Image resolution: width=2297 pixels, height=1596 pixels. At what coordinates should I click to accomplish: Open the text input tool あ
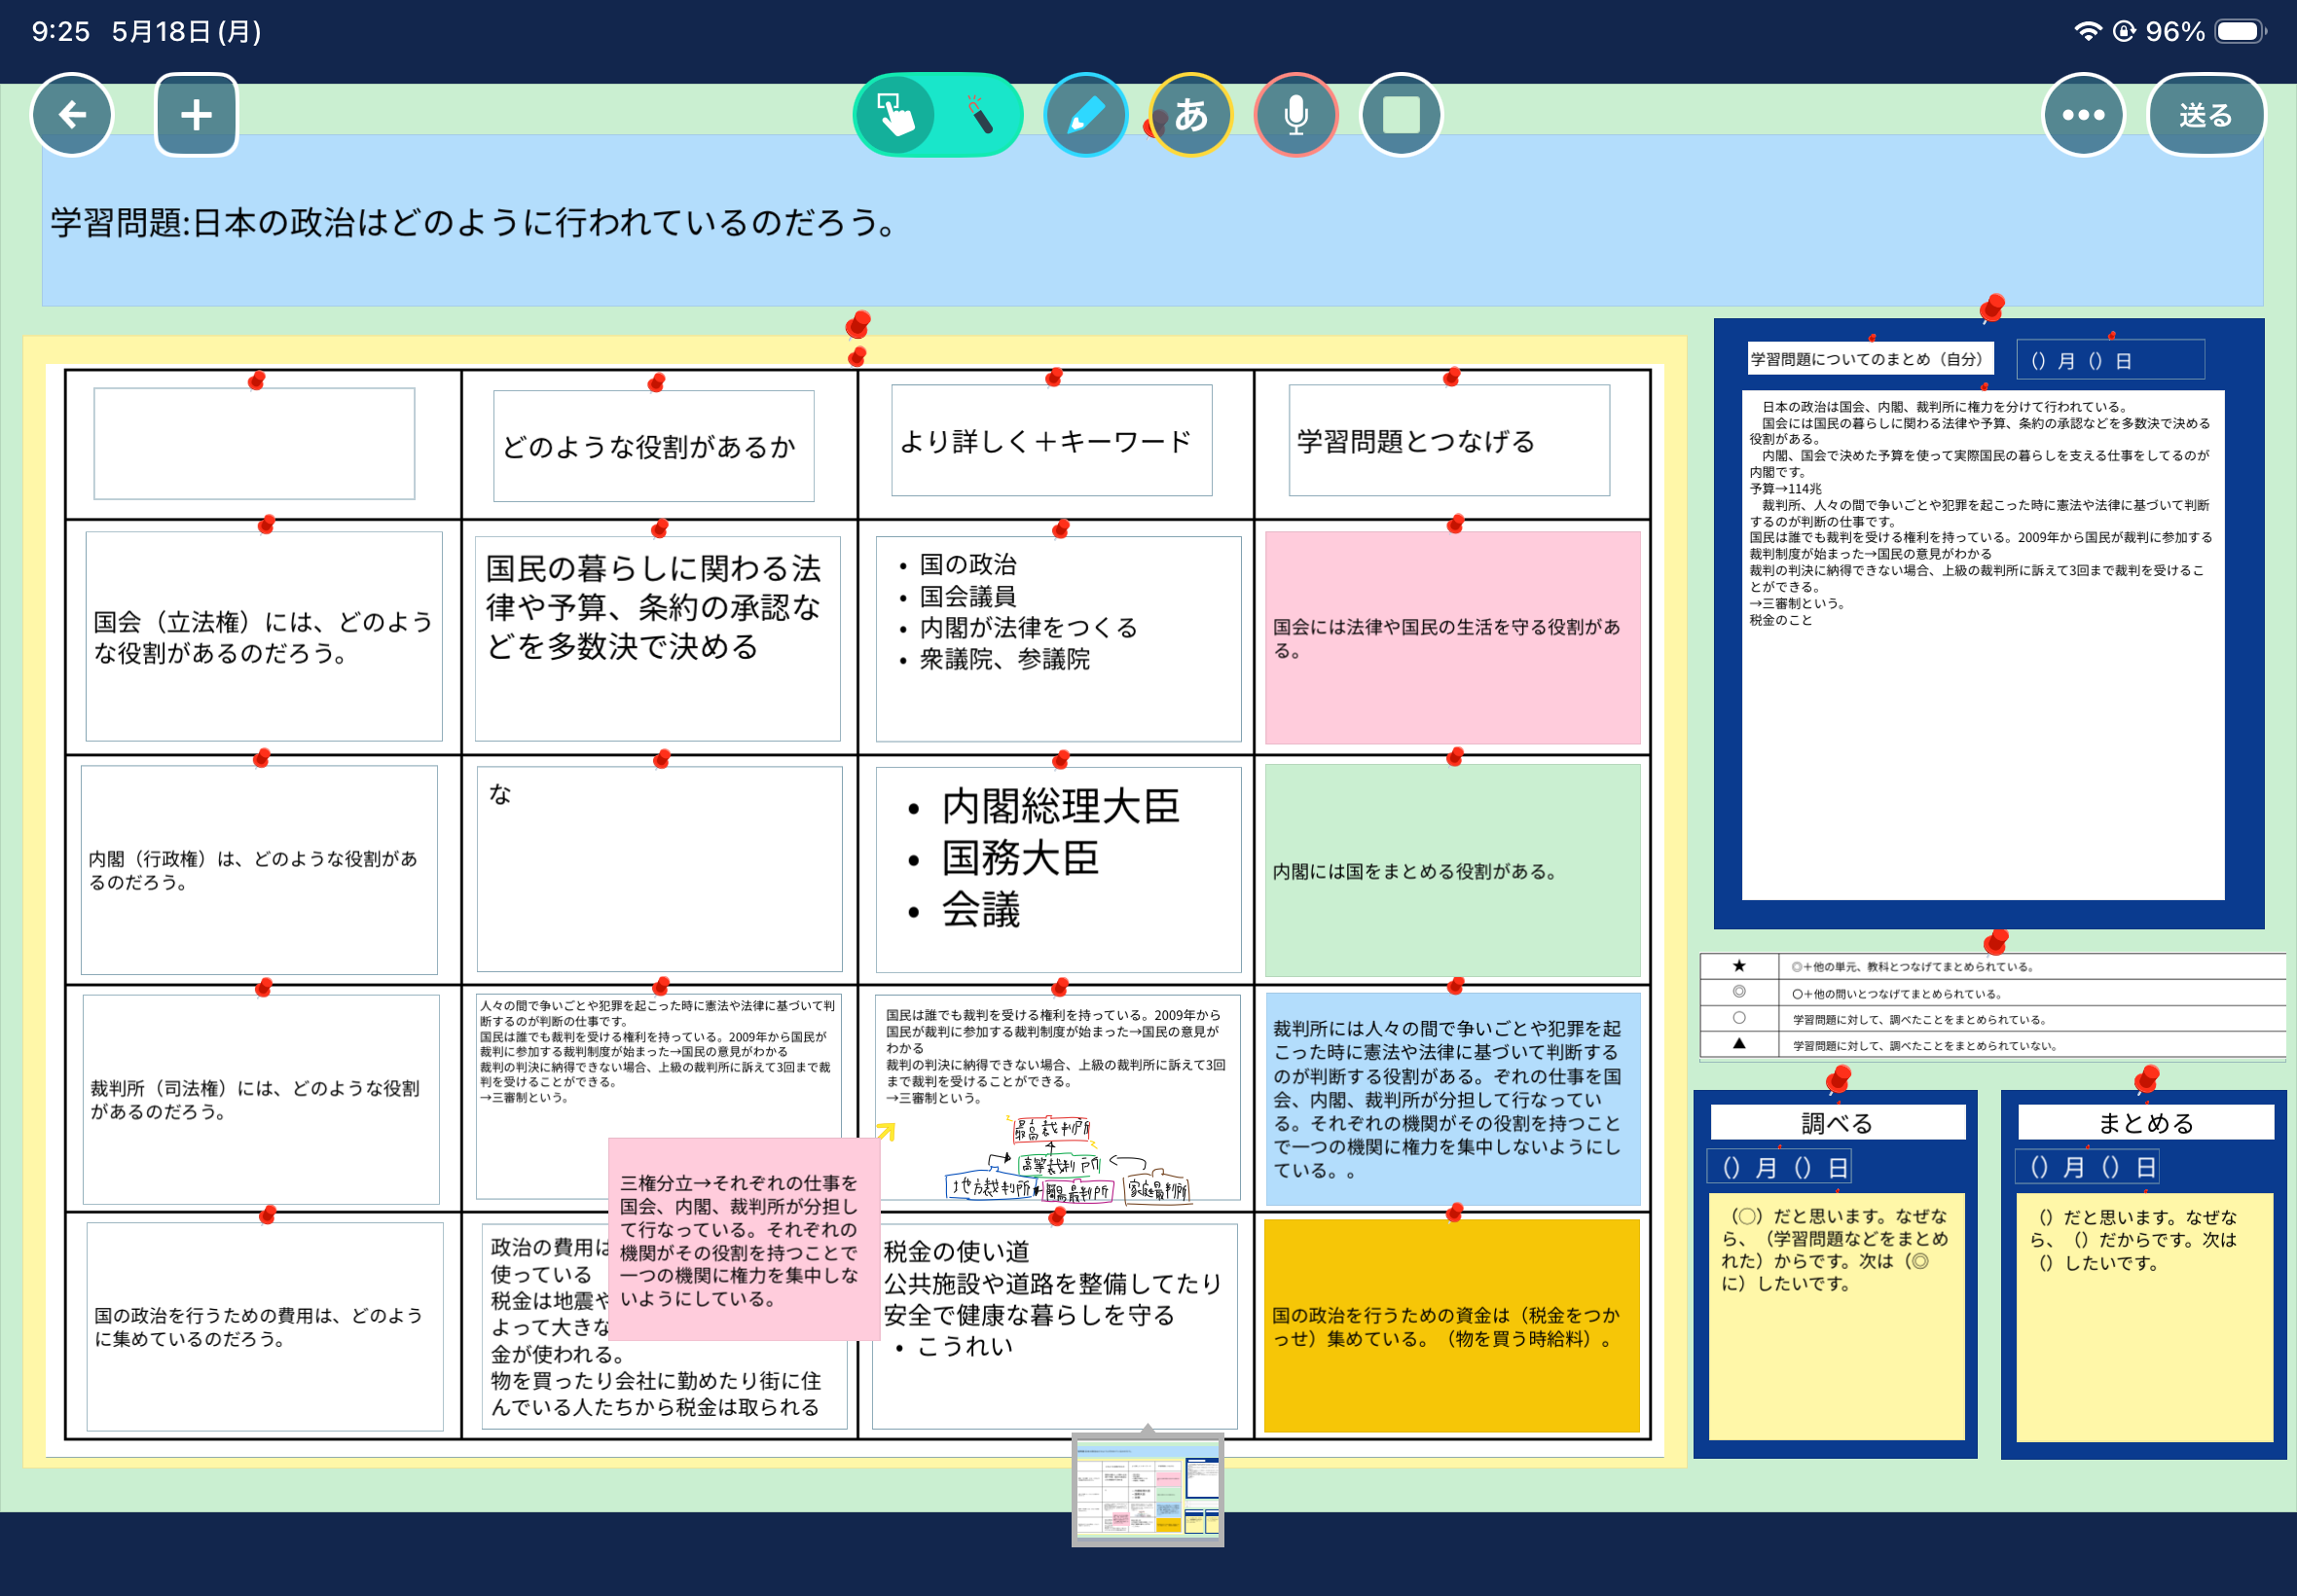1190,115
